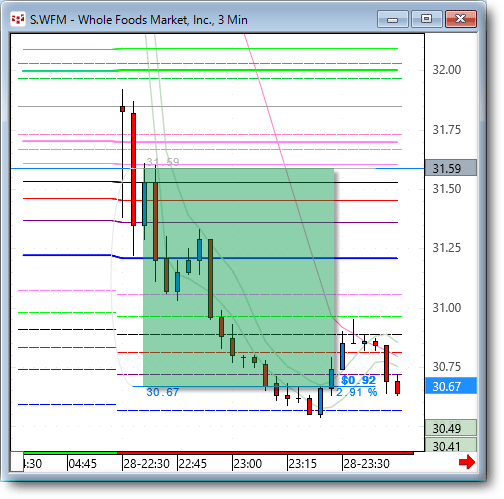The image size is (504, 499).
Task: Click the green session bar above time axis
Action: [70, 453]
